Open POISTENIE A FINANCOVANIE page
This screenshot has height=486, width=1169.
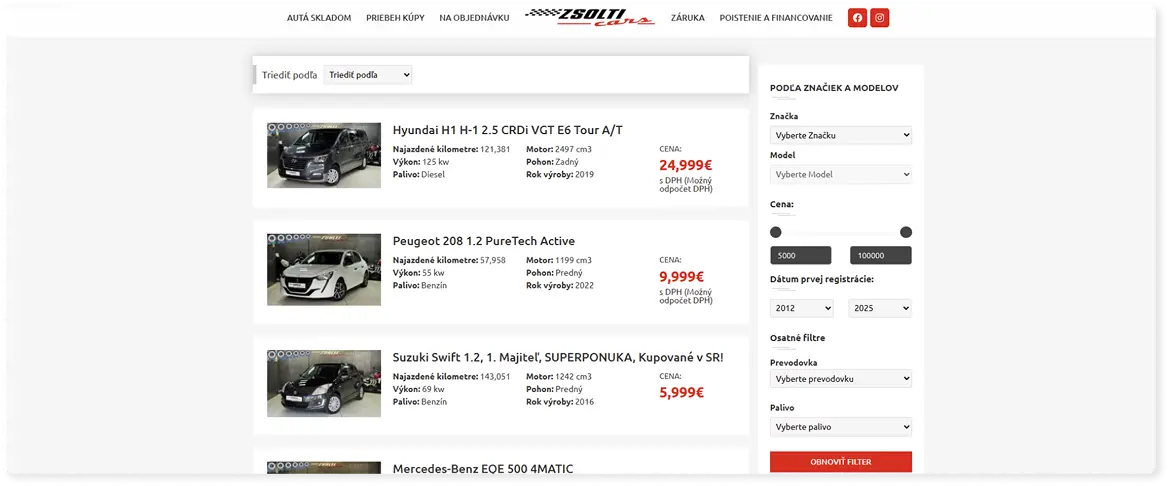[776, 18]
